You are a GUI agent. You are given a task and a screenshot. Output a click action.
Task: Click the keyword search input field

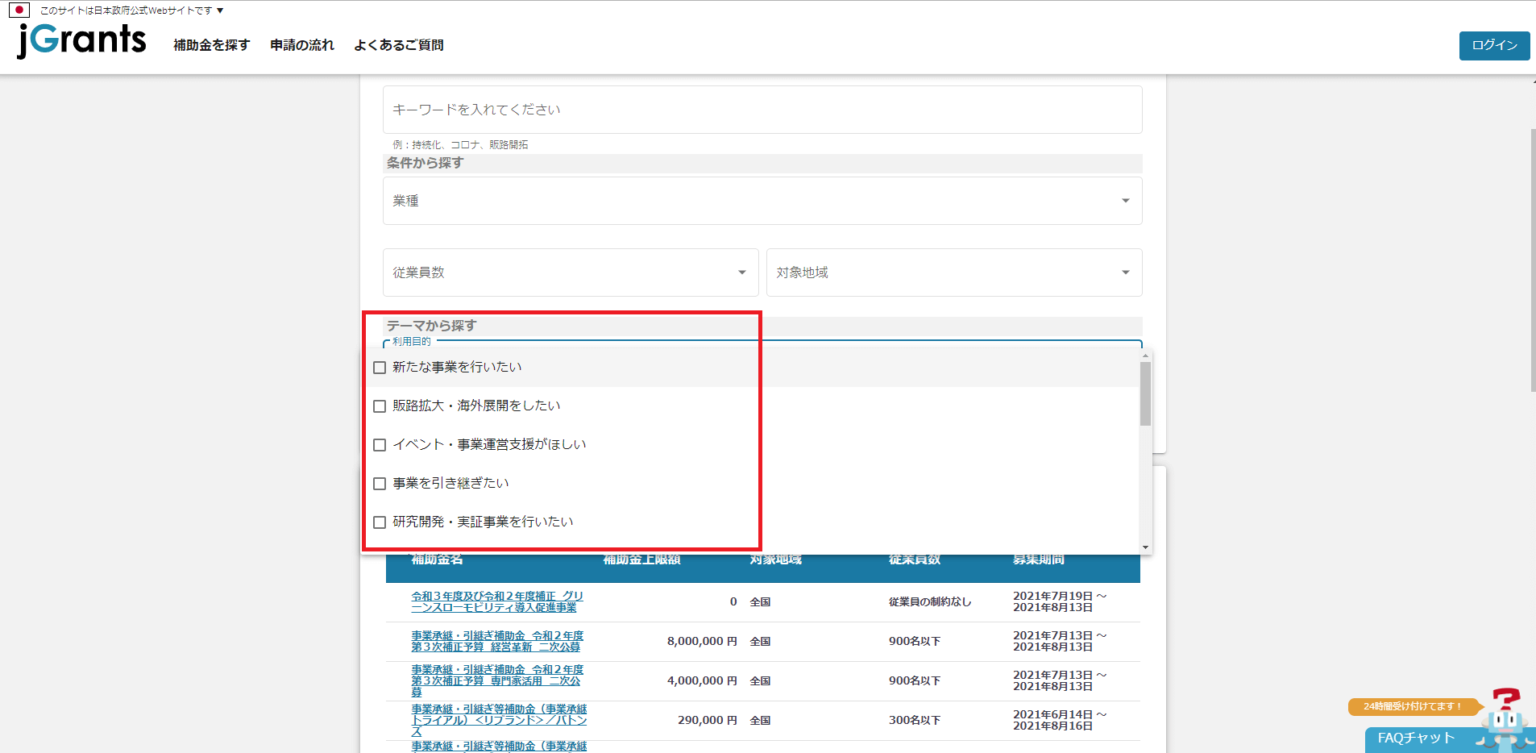762,109
